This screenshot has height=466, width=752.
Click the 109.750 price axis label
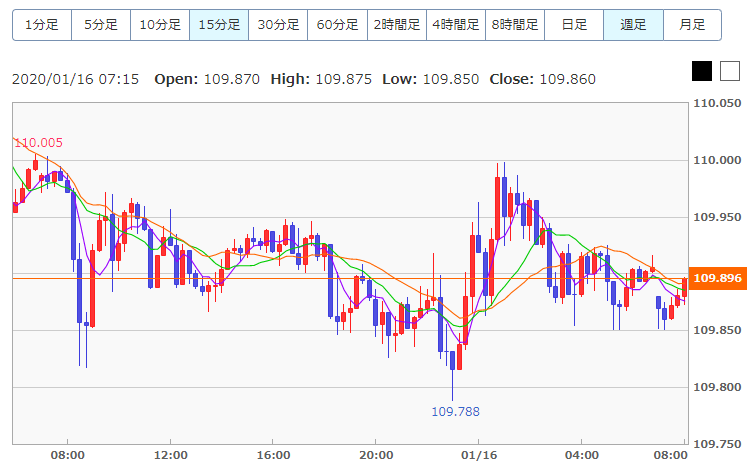tap(717, 444)
